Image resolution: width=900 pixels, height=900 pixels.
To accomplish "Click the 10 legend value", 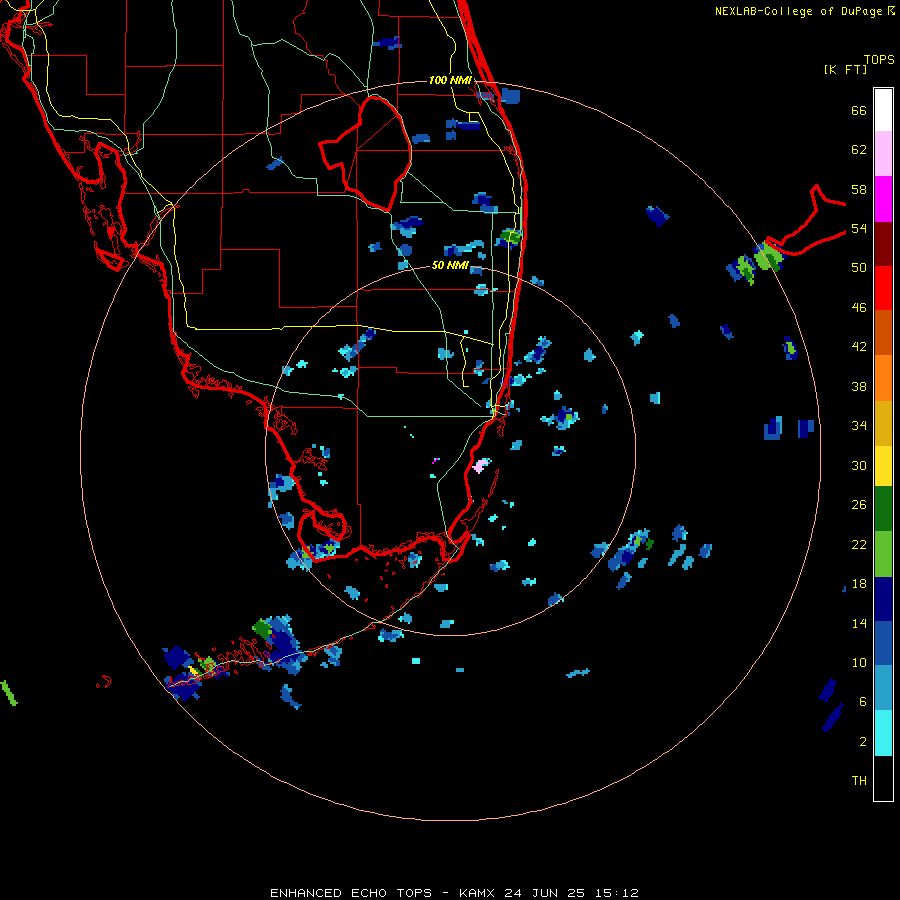I will (859, 662).
